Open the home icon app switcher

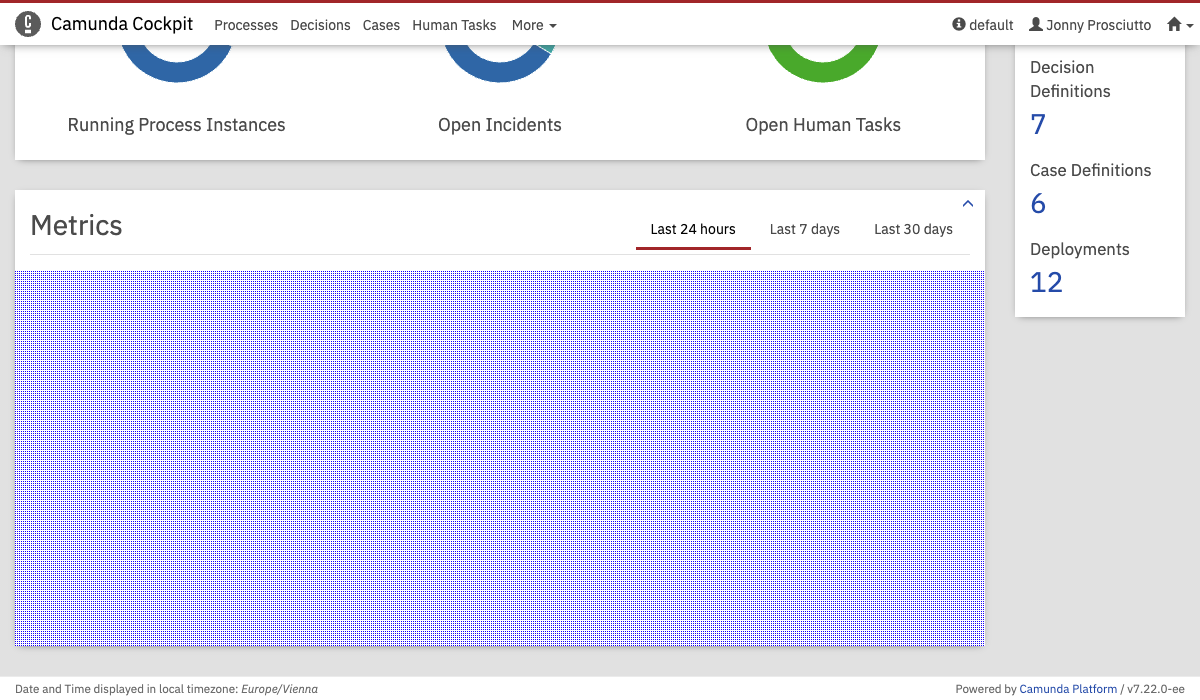click(1180, 25)
